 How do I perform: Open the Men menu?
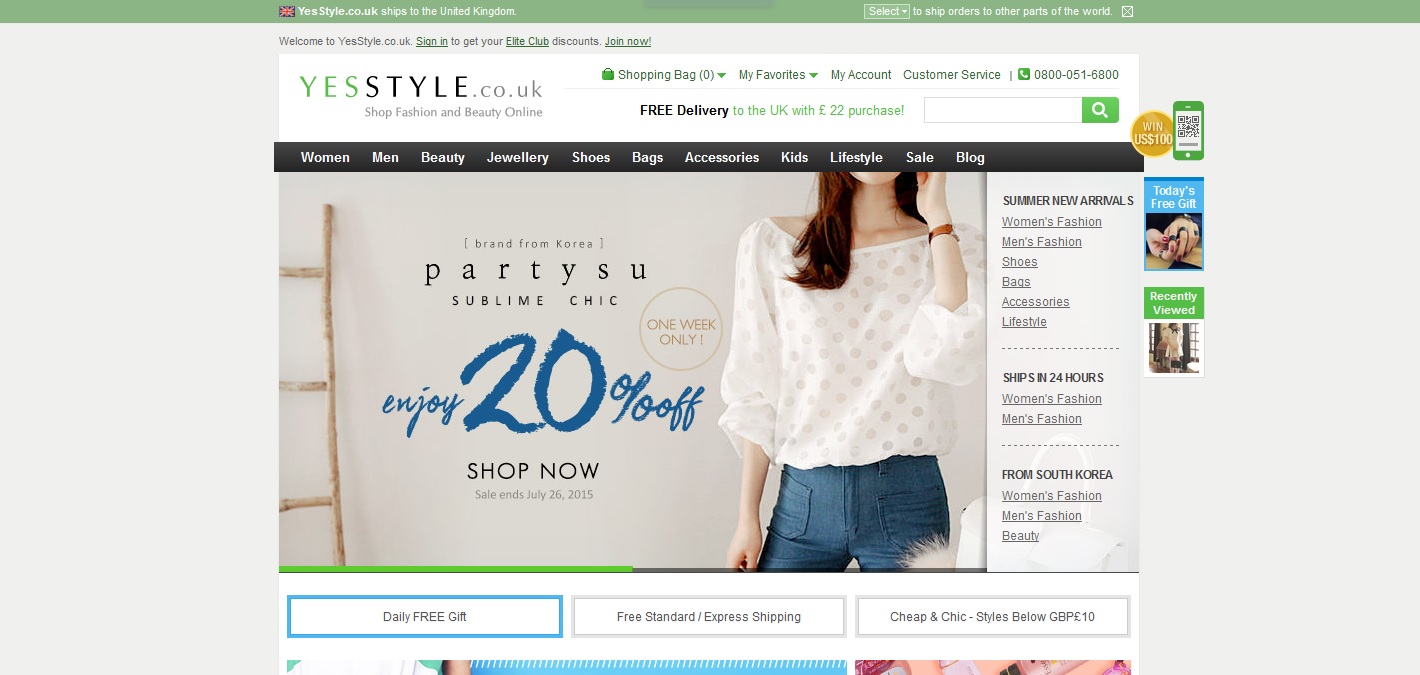[x=385, y=157]
